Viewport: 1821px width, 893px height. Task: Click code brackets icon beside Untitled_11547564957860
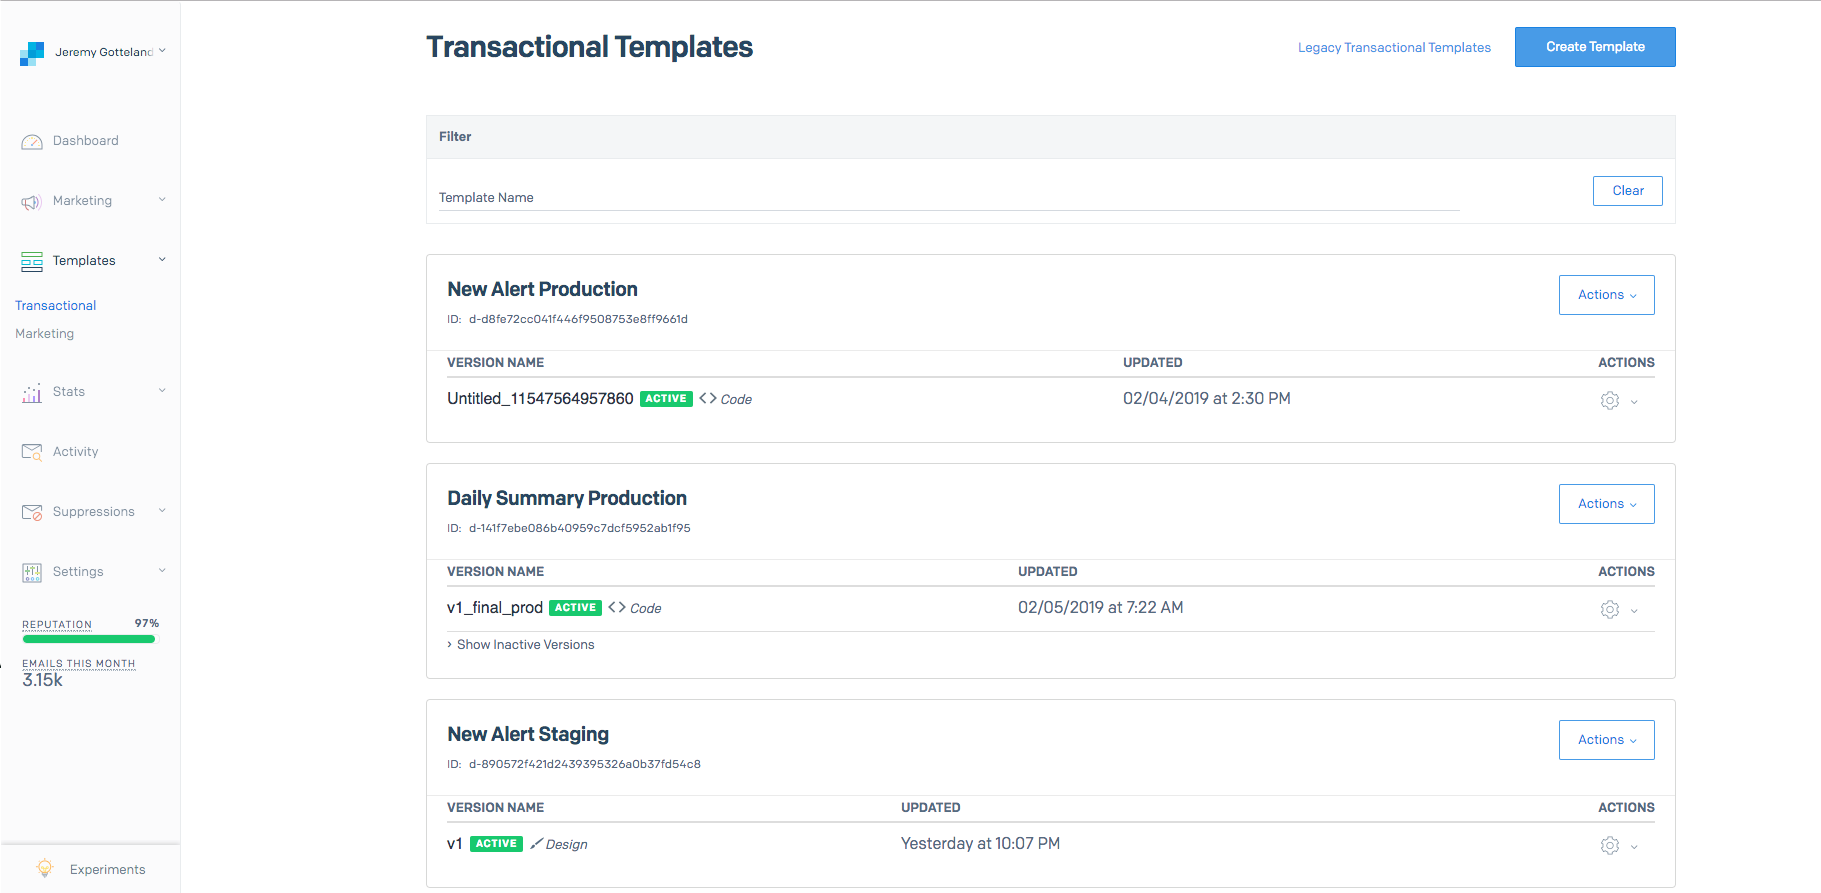(708, 398)
